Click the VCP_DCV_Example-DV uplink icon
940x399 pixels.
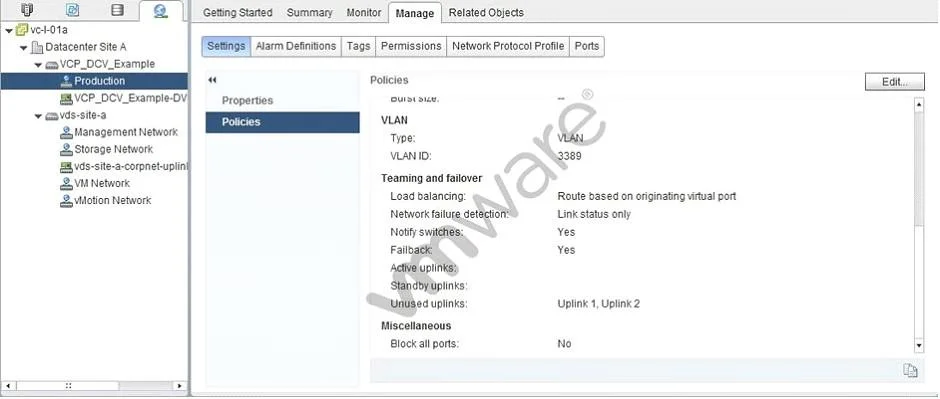point(67,98)
